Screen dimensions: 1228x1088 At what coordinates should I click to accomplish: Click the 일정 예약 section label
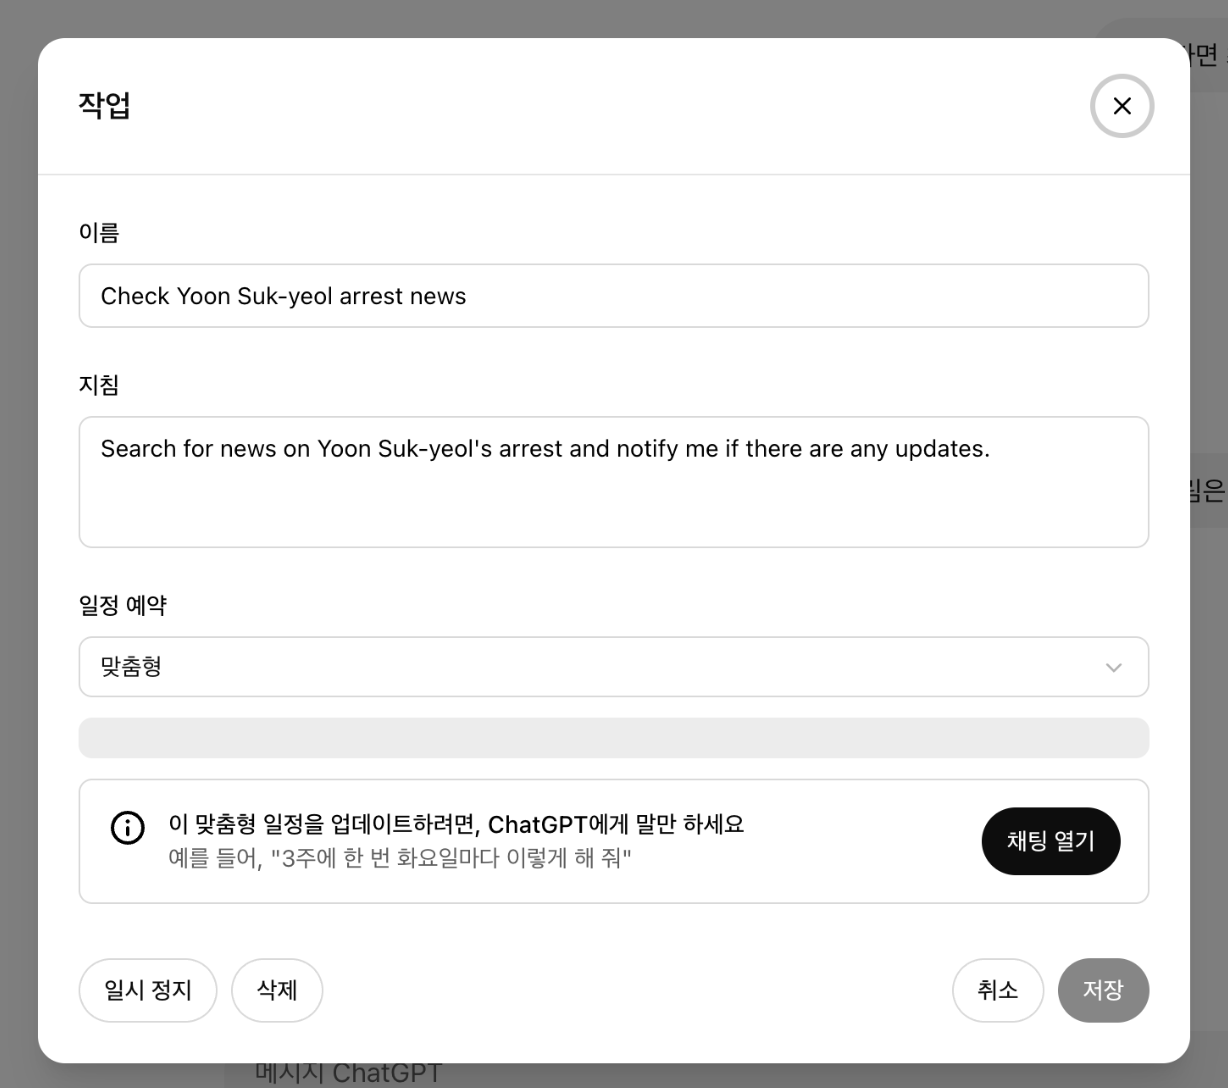123,605
